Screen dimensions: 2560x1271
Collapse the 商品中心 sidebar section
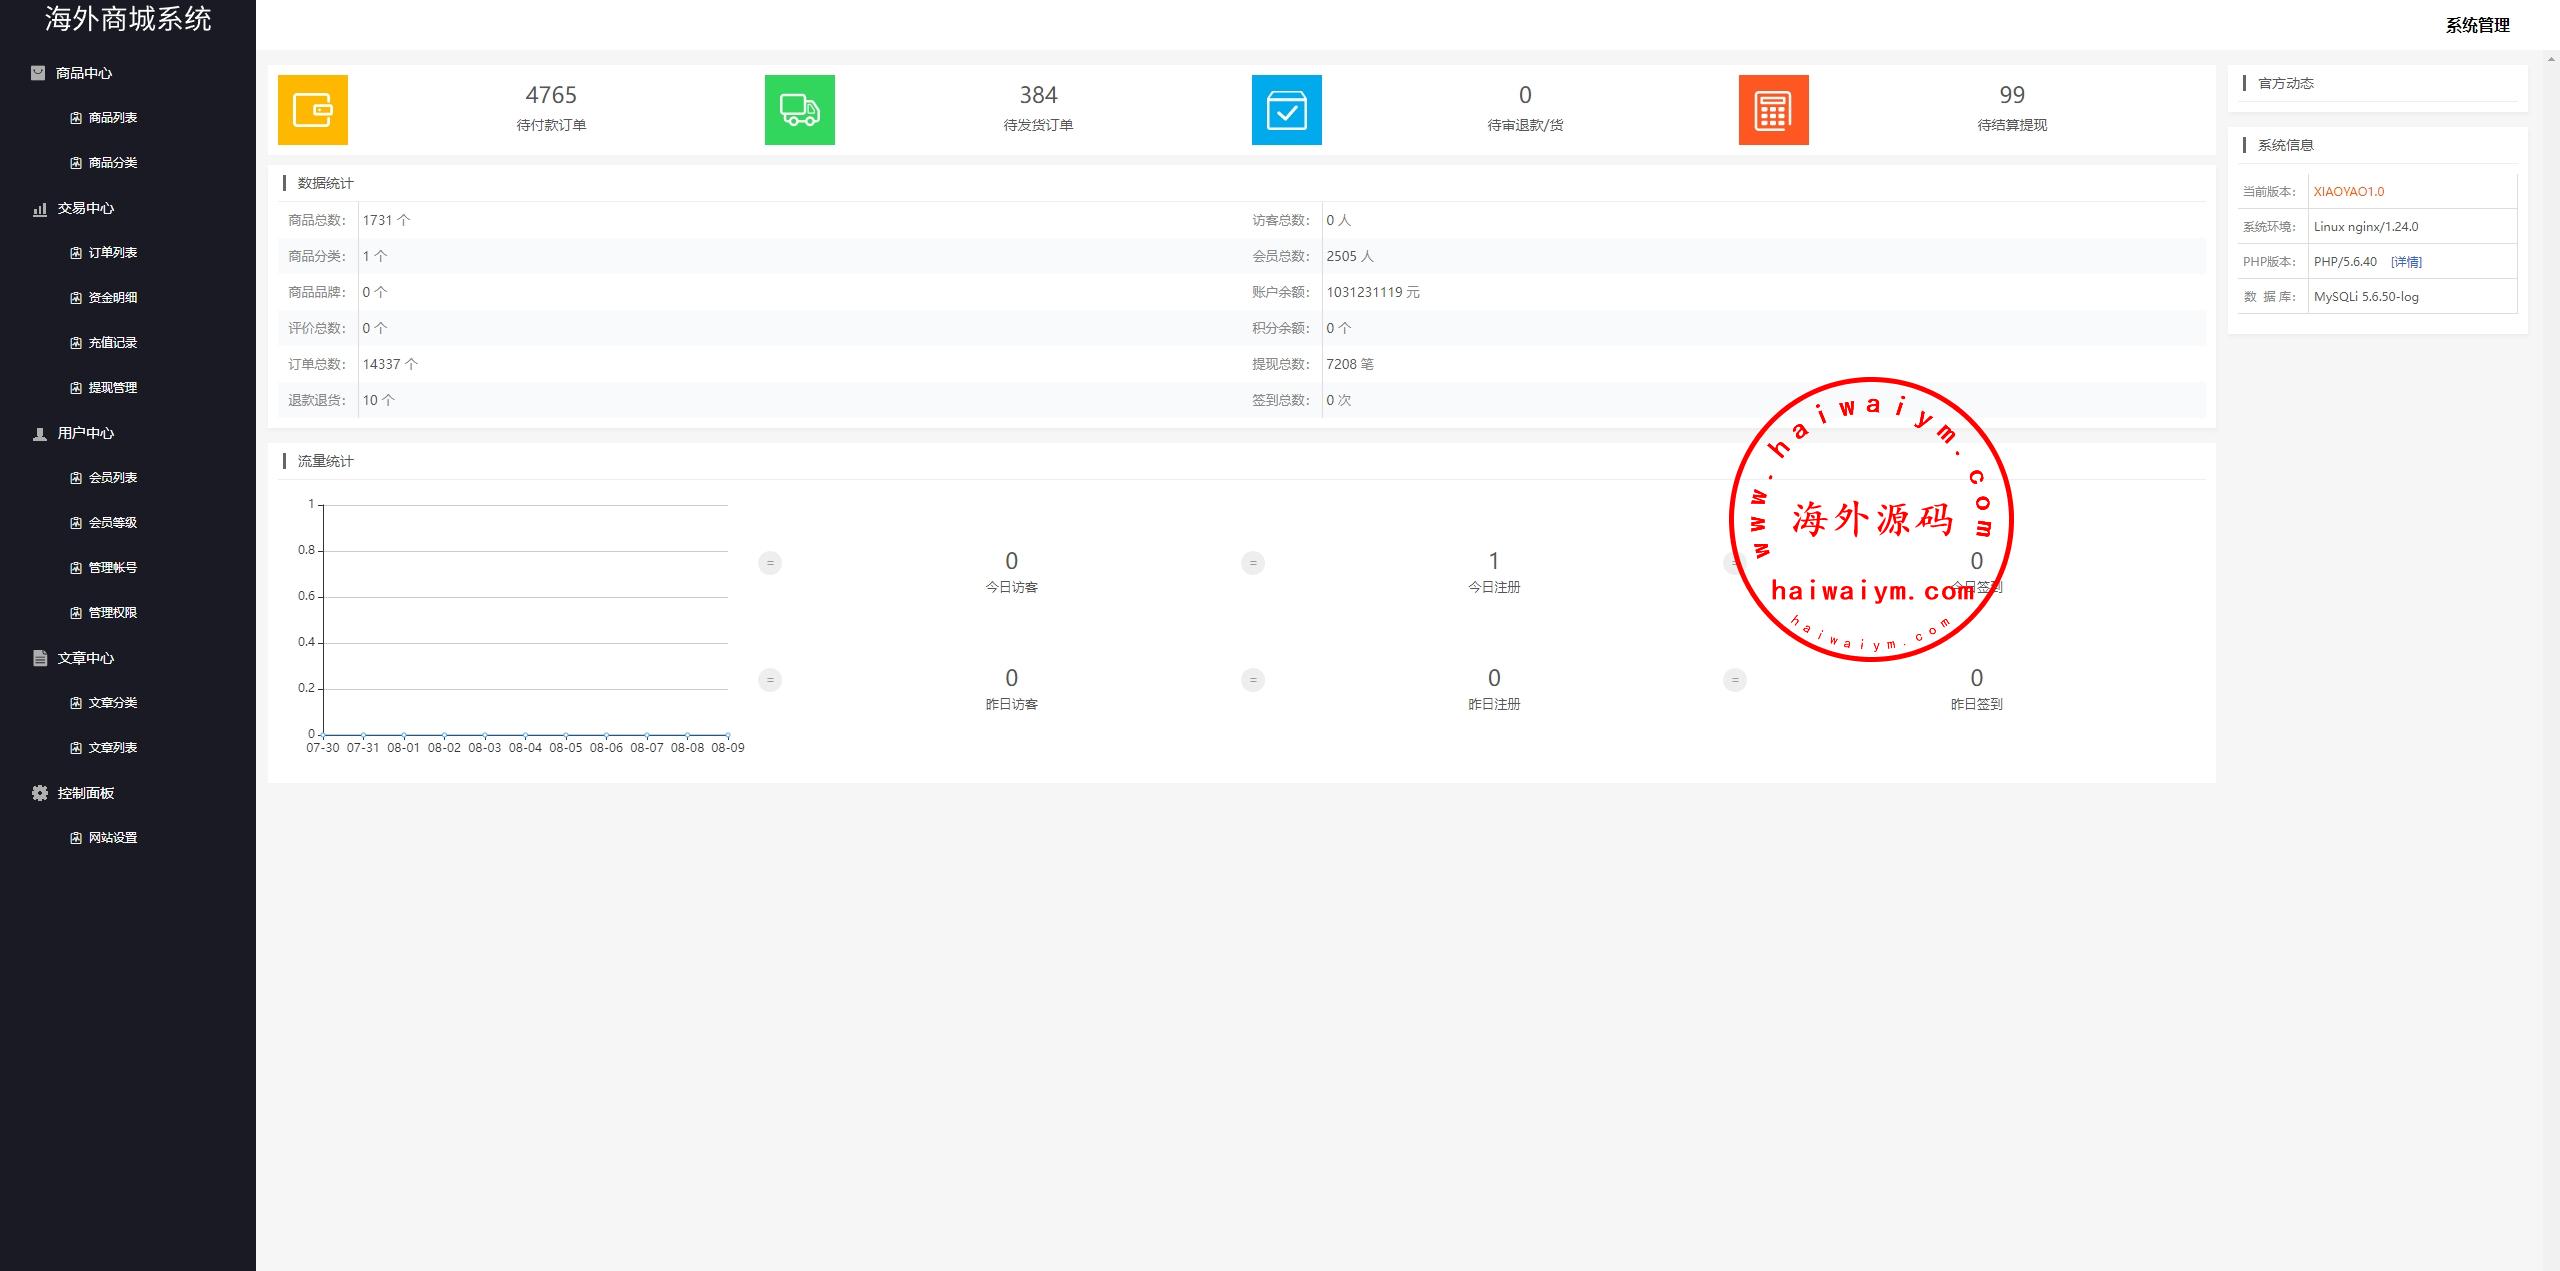[x=83, y=73]
